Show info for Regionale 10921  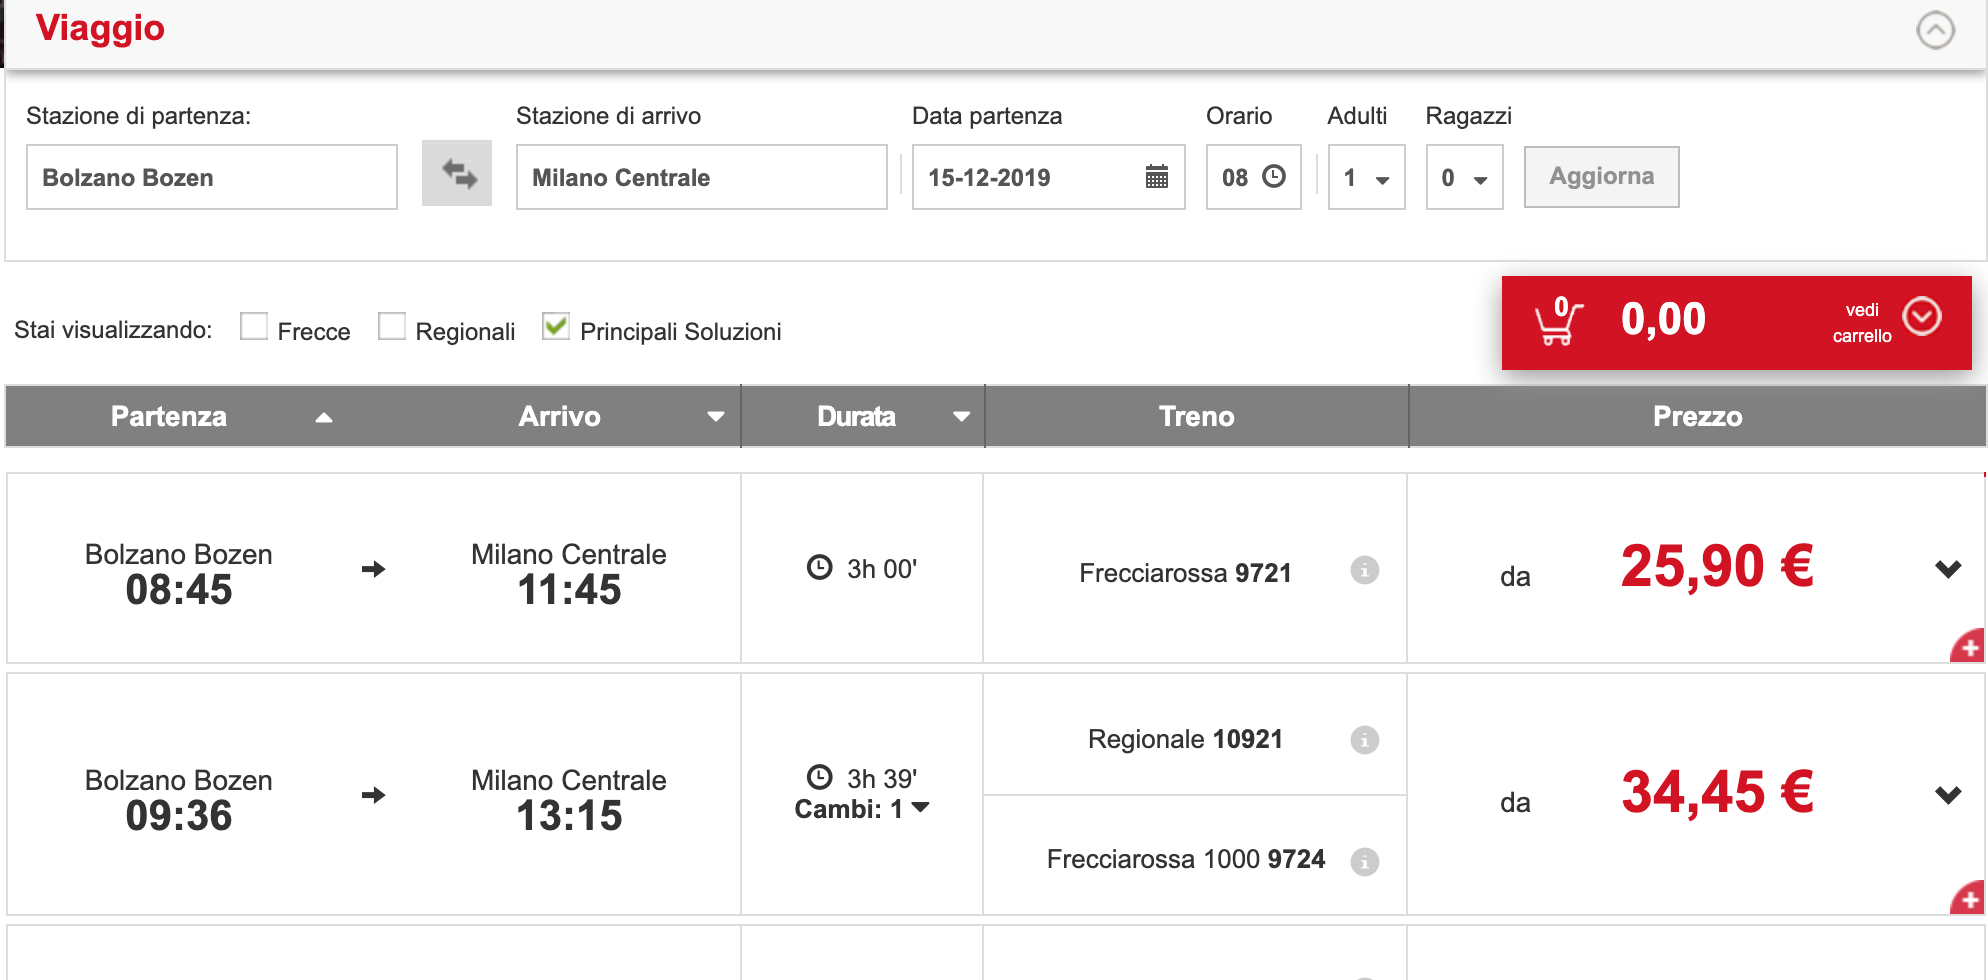[1364, 740]
